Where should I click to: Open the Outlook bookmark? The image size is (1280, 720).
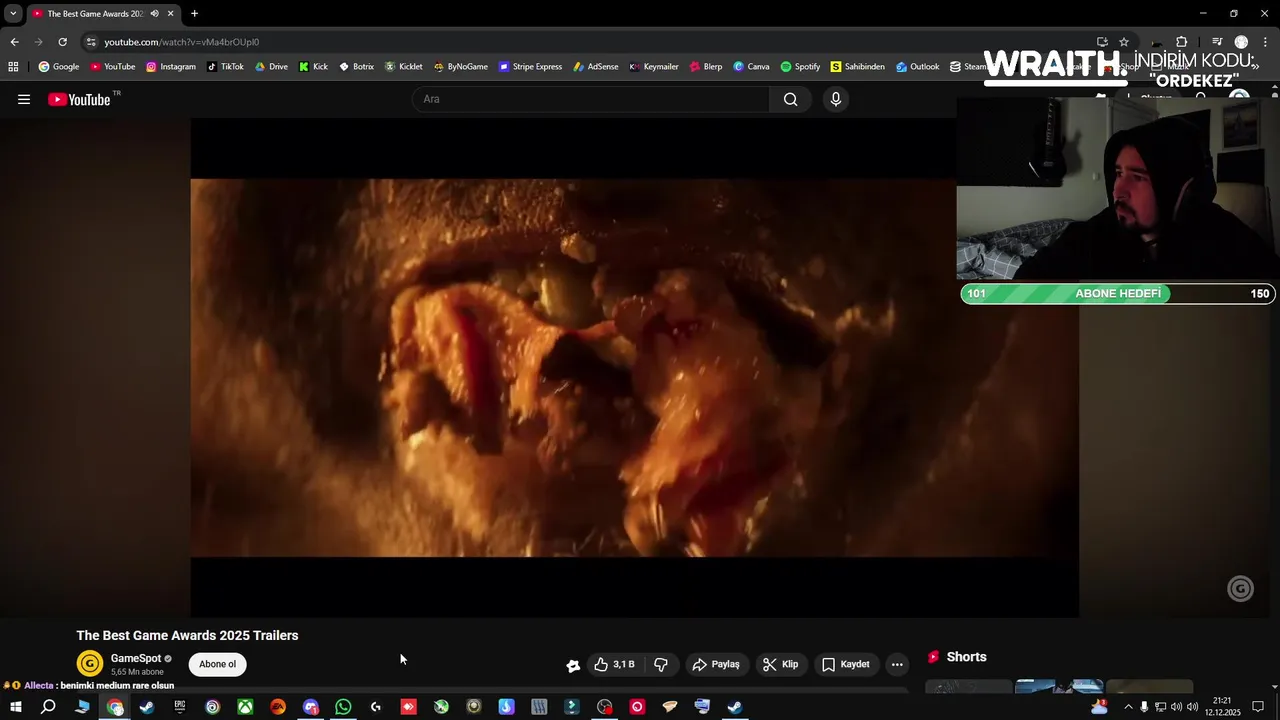[x=917, y=67]
